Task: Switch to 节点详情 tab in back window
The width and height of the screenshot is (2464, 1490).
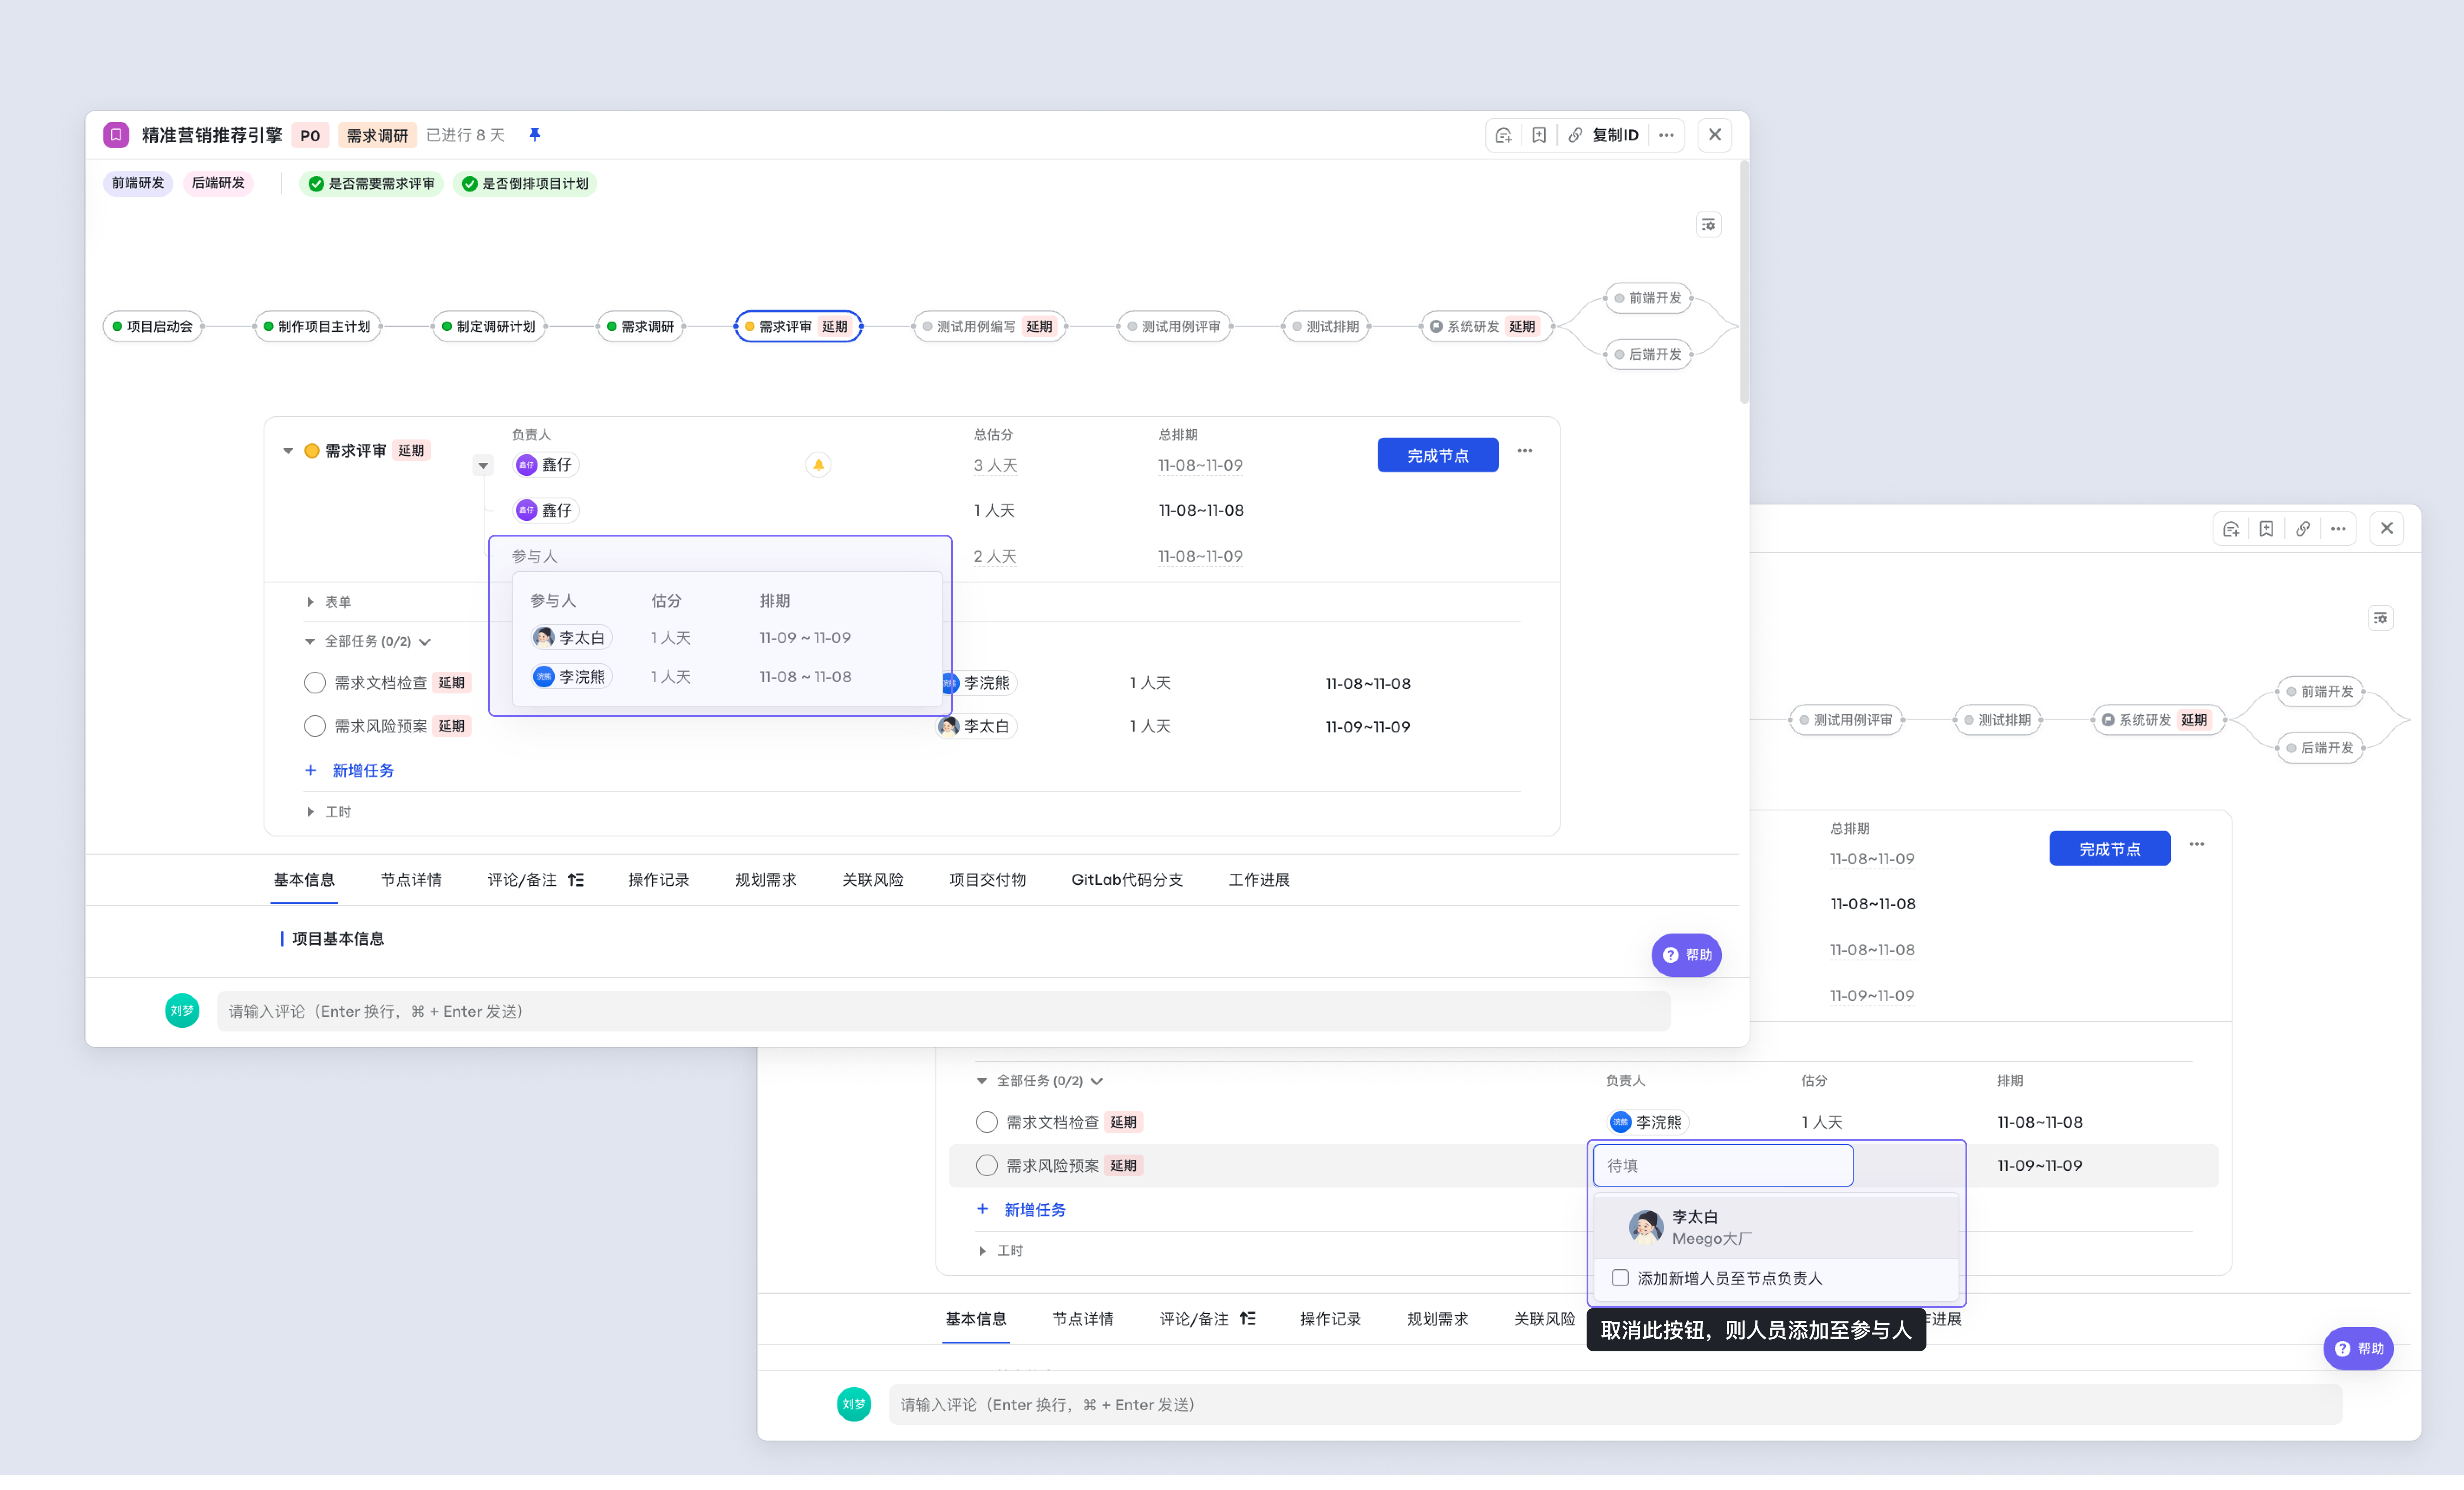Action: pyautogui.click(x=1083, y=1319)
